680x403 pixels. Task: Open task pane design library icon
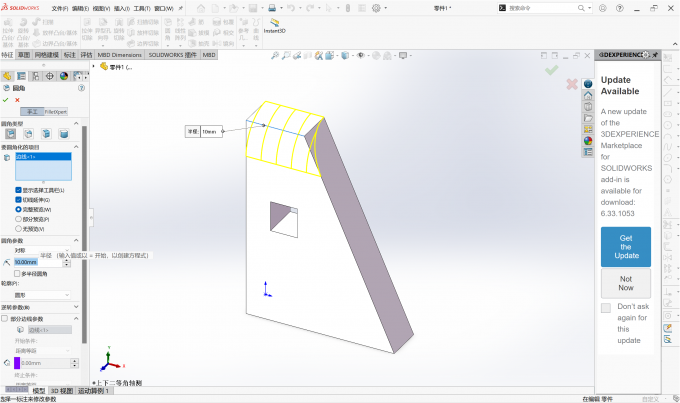tap(588, 106)
